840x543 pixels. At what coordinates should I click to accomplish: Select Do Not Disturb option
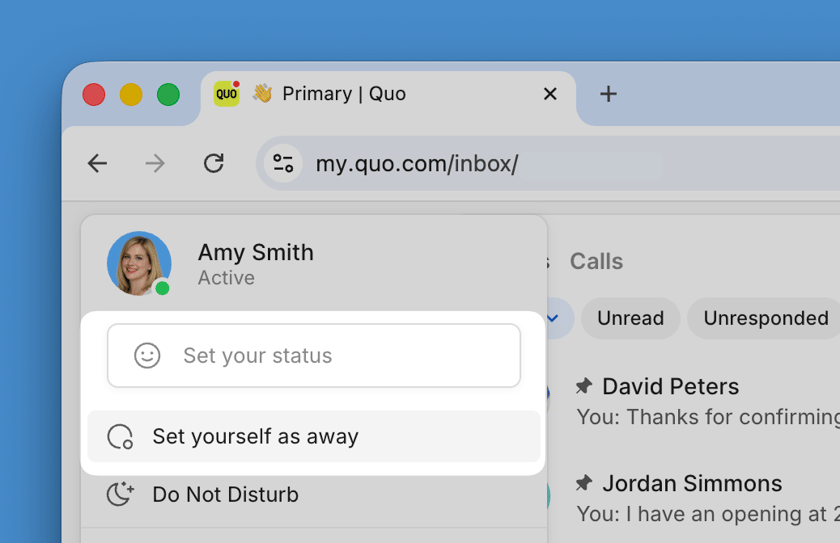point(314,494)
